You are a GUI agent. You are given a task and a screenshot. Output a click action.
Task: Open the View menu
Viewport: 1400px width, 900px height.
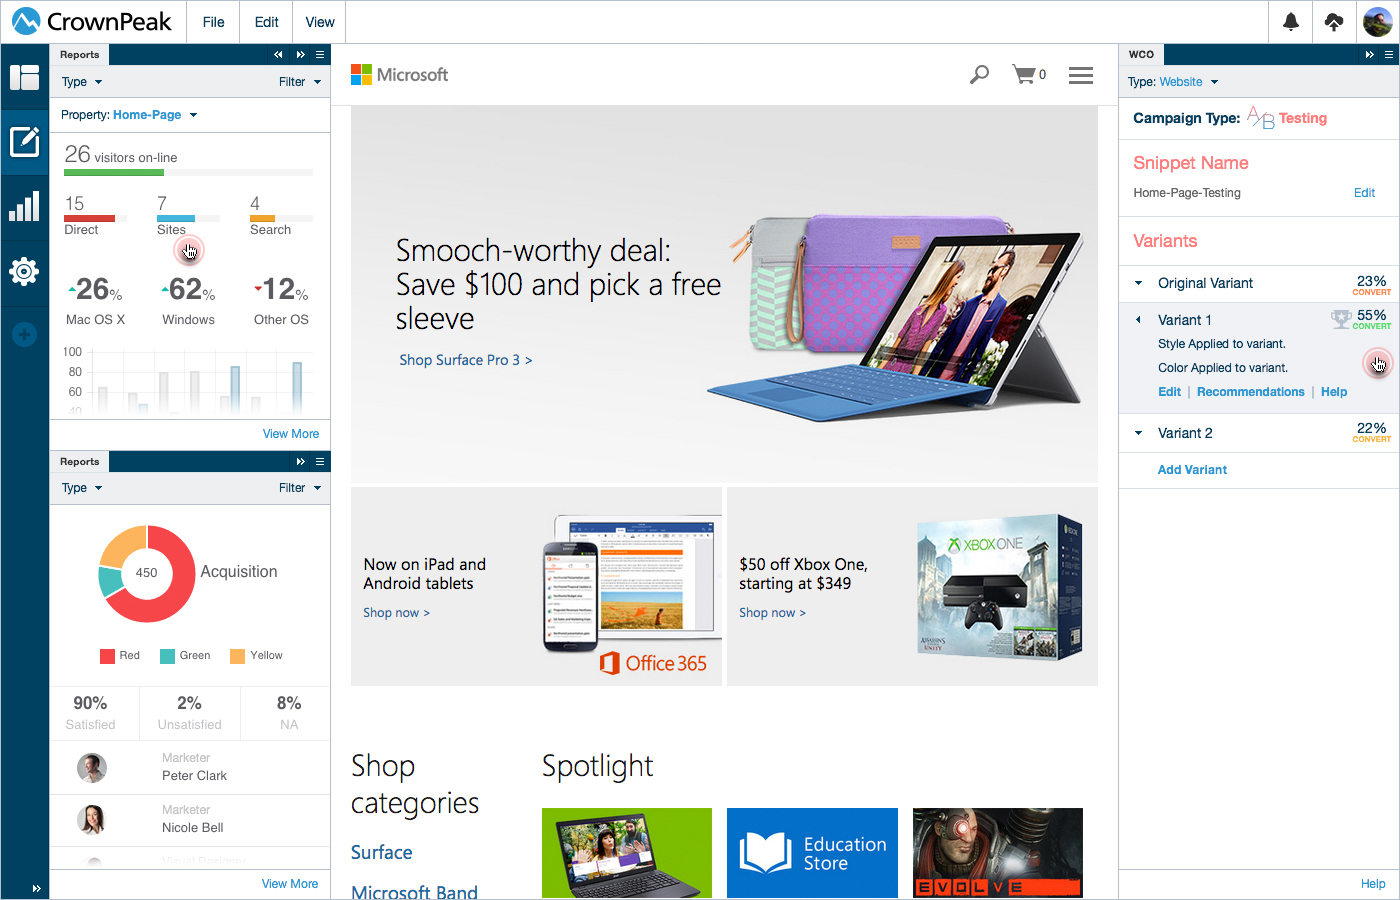320,22
